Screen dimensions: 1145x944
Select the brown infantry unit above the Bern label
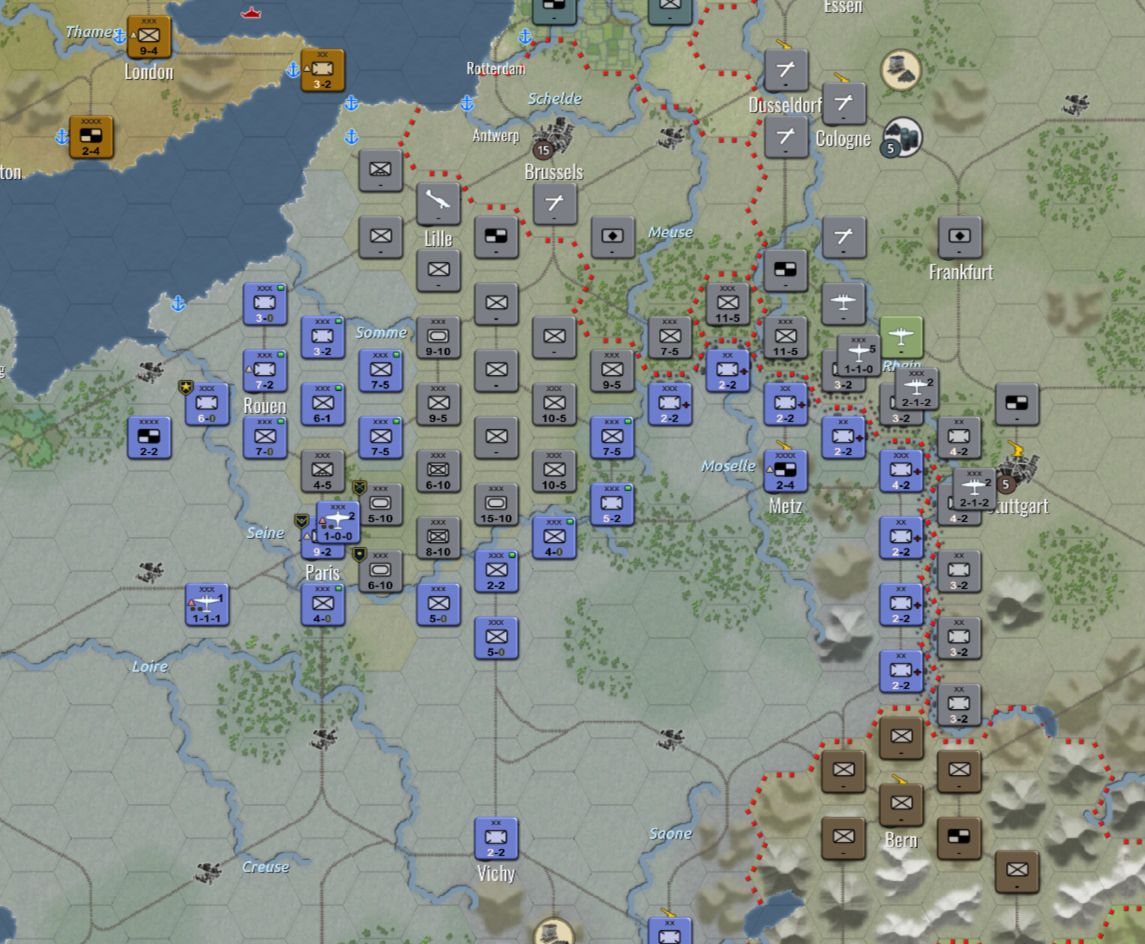[901, 805]
